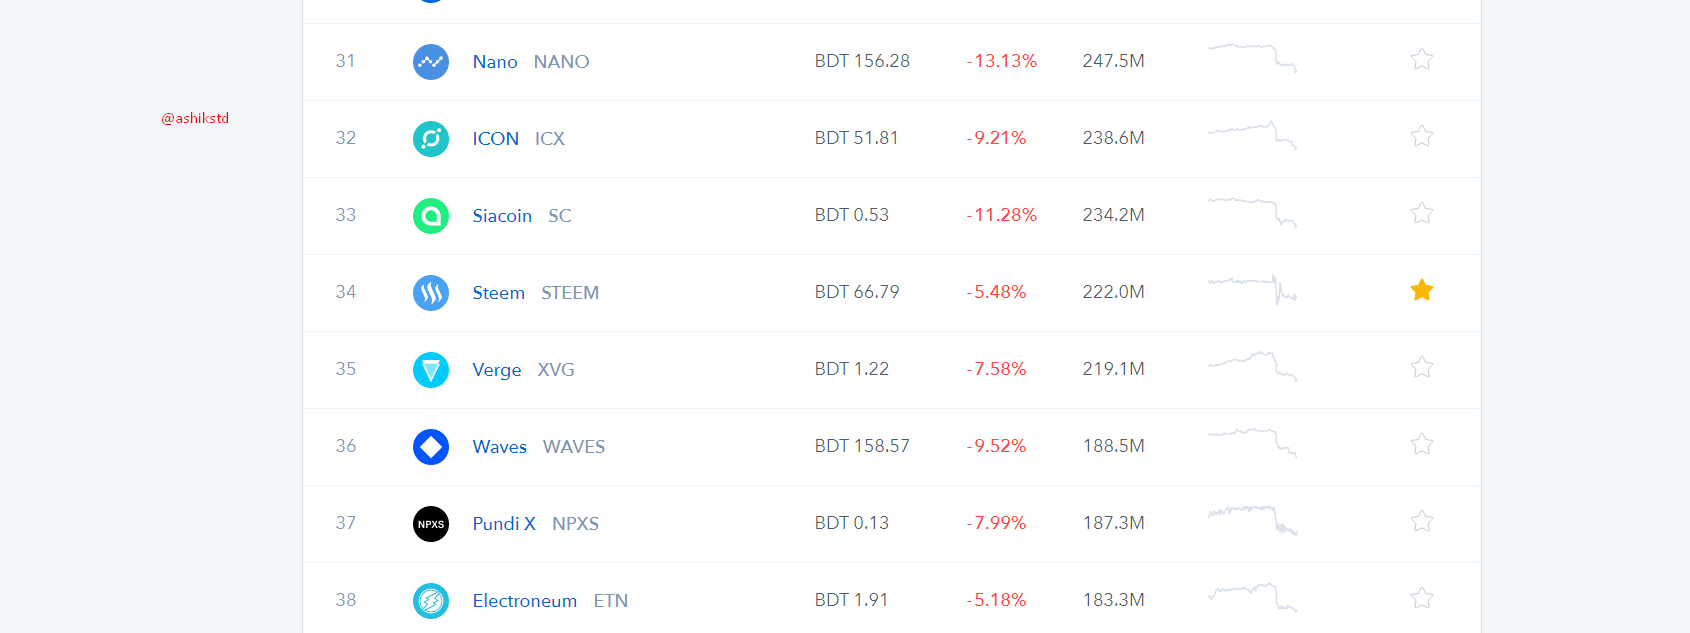Add ICON to favorites with star
The image size is (1690, 633).
tap(1422, 136)
